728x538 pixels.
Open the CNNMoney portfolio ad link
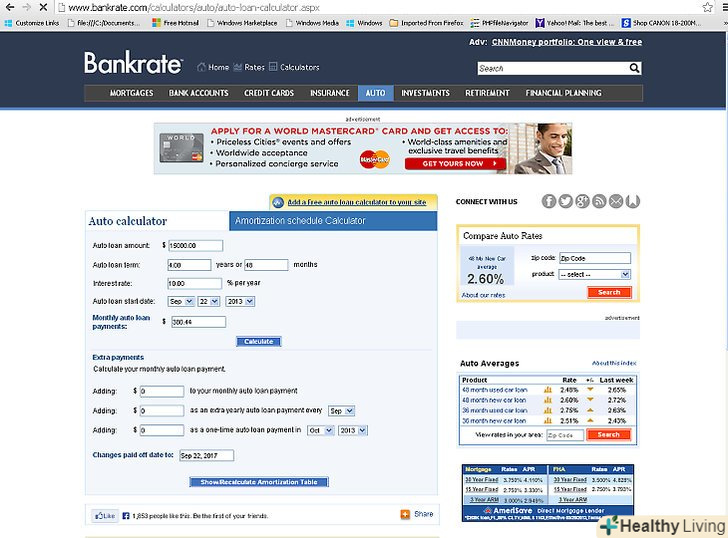(x=566, y=42)
